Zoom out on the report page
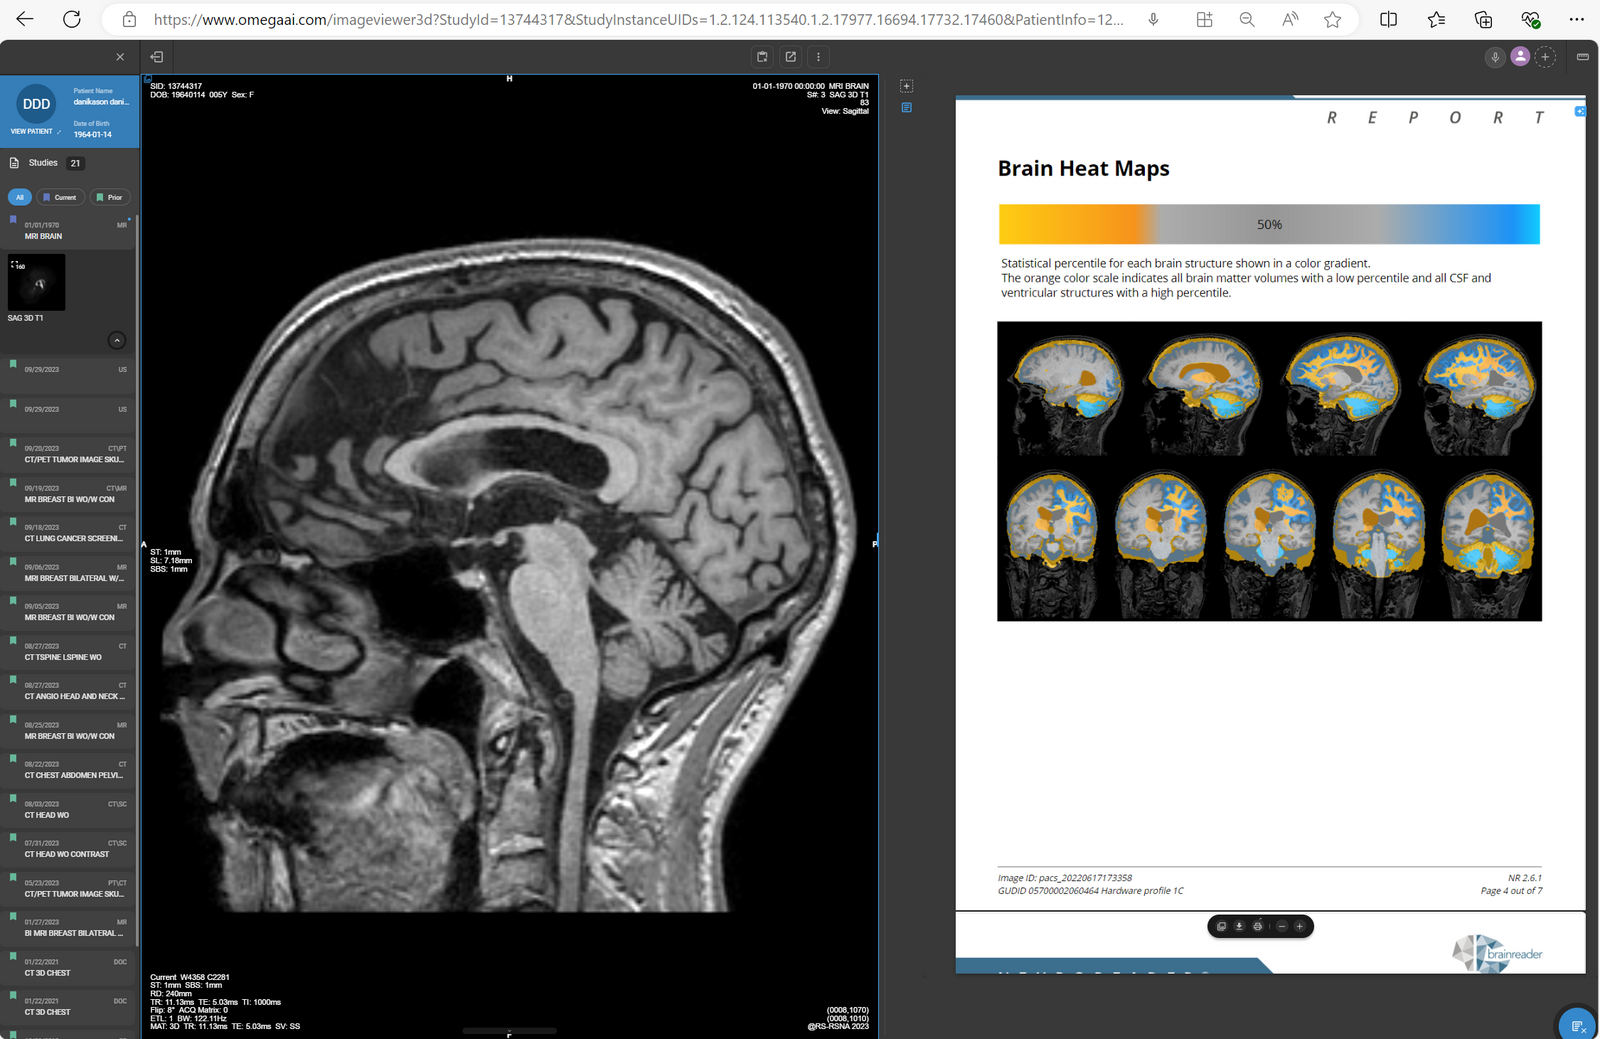This screenshot has height=1039, width=1600. (1282, 927)
